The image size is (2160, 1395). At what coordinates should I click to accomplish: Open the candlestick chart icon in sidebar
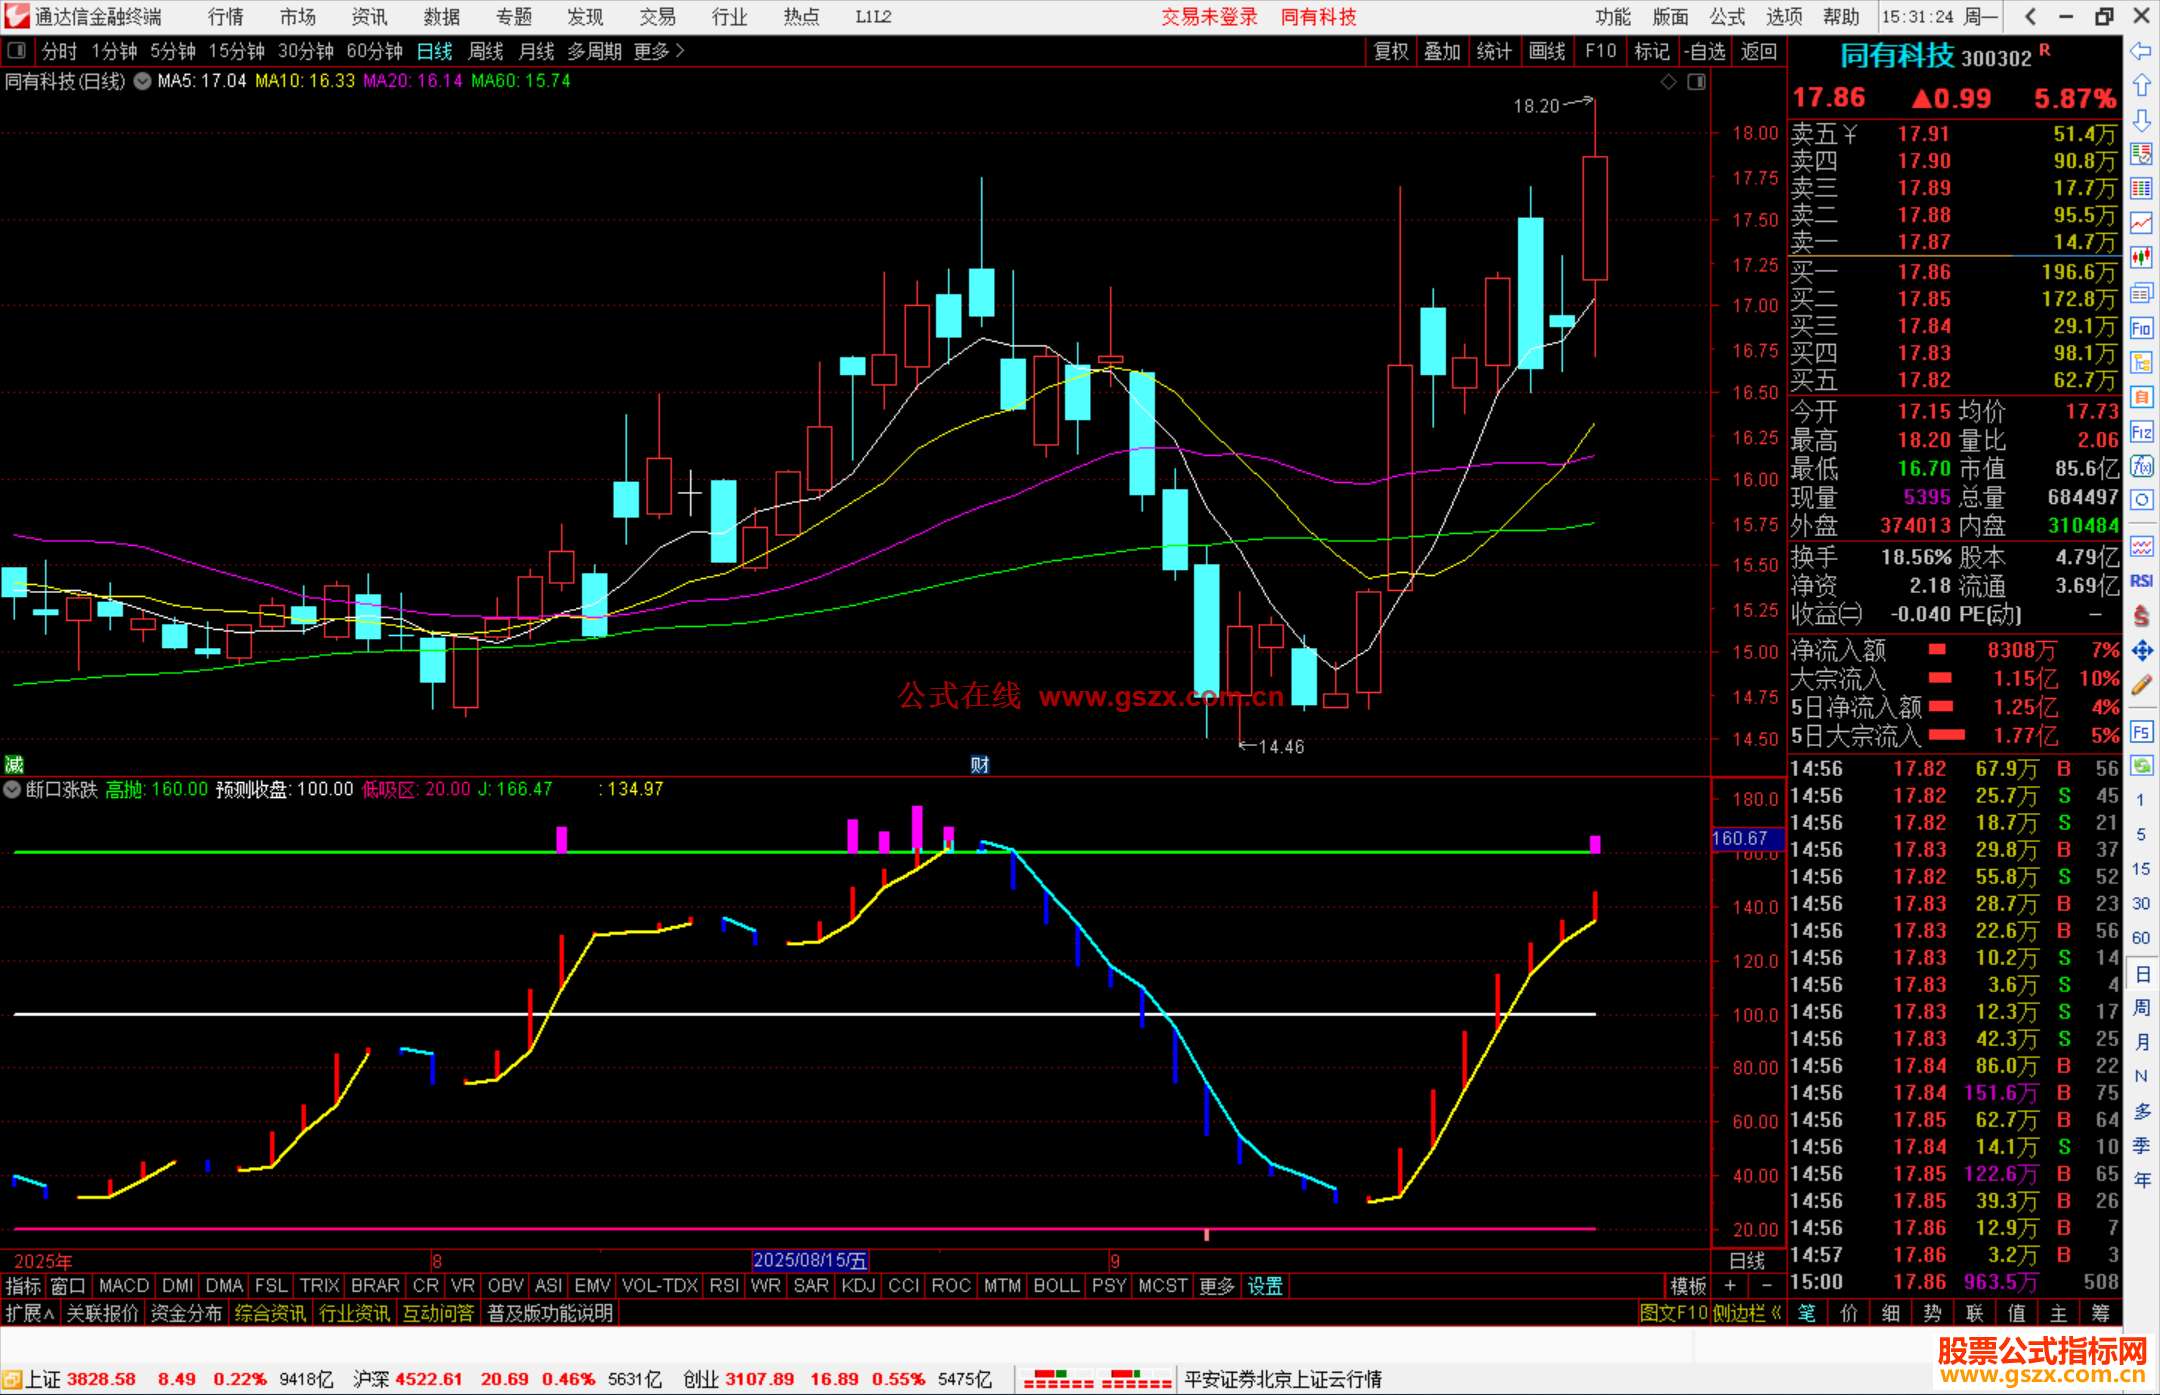(2141, 258)
